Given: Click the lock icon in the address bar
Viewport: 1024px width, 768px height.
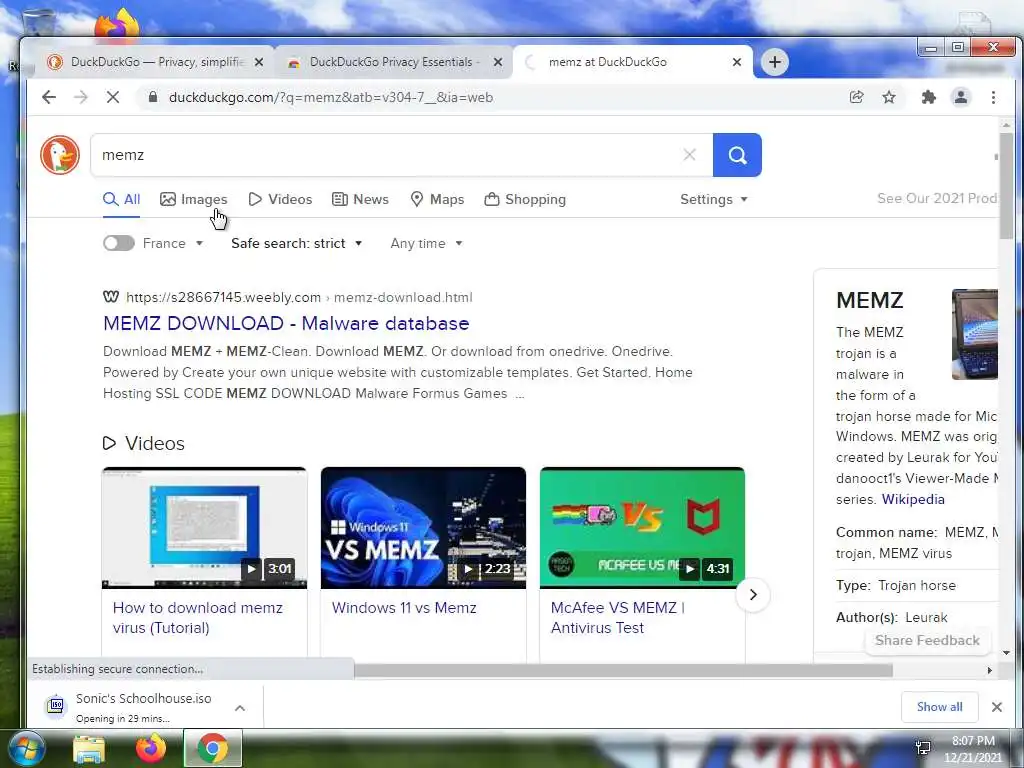Looking at the screenshot, I should pos(153,97).
